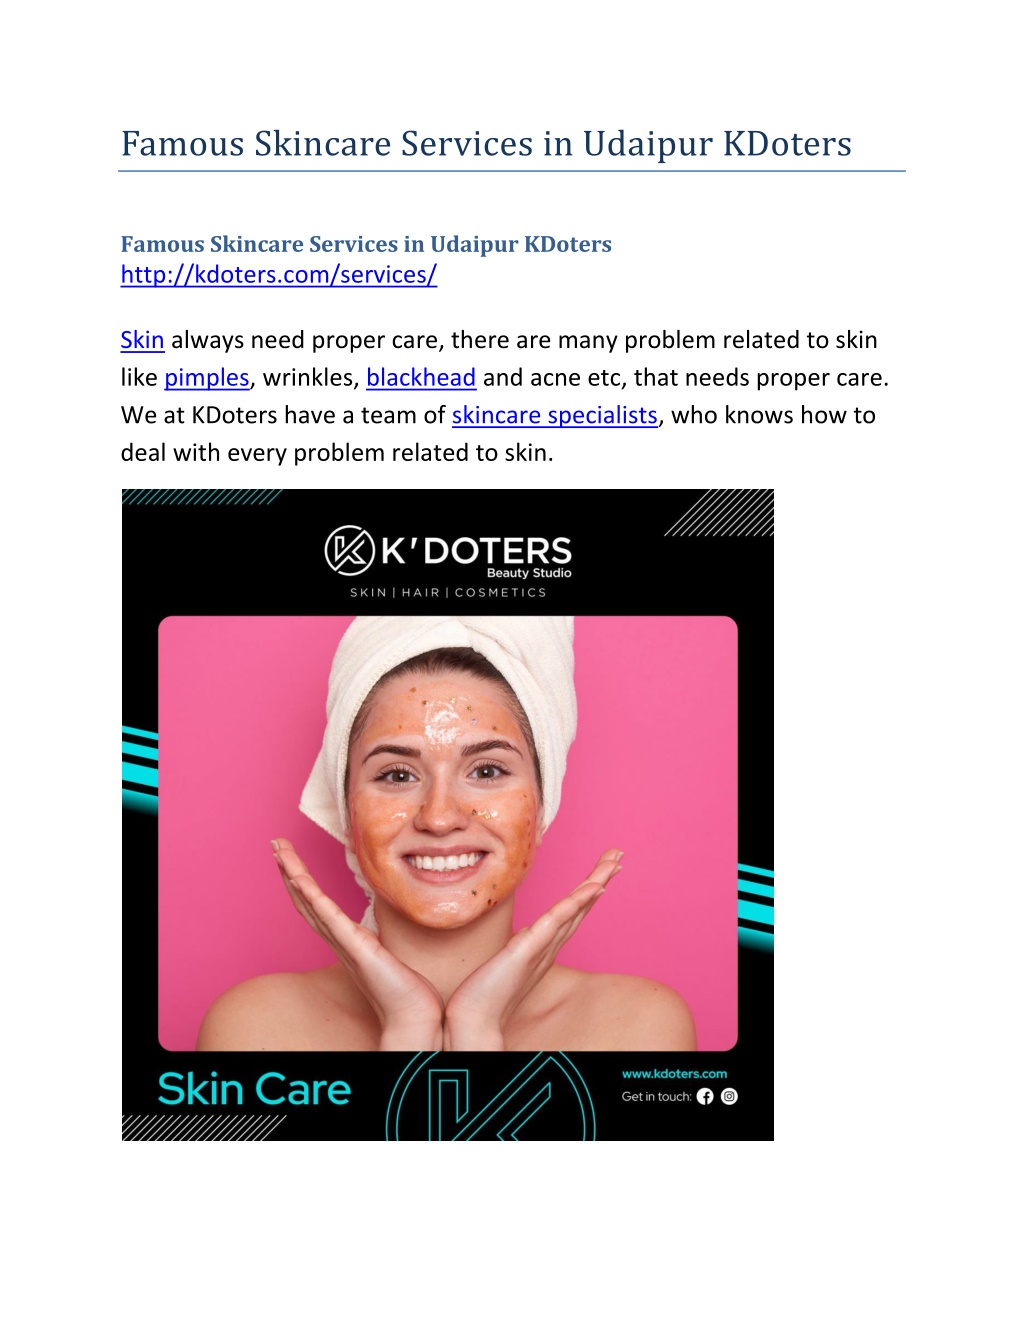The image size is (1024, 1325).
Task: Open the kdoters.com/services link
Action: click(279, 275)
